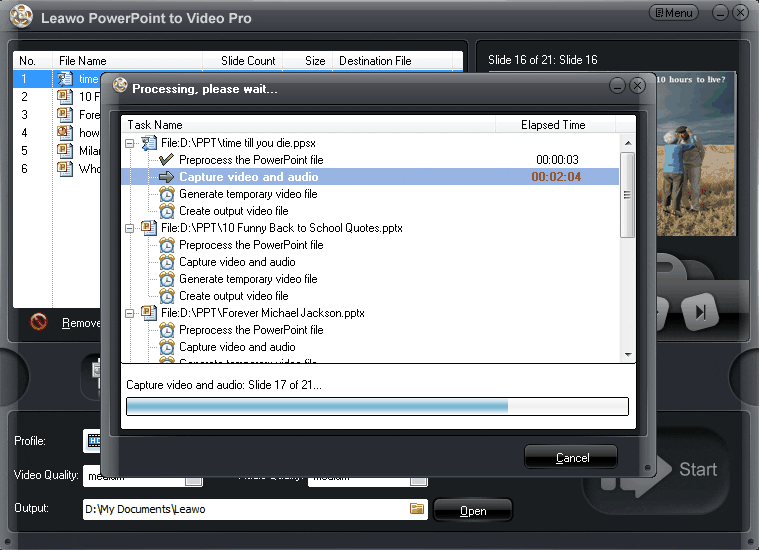Click the arrow icon beside Capture video and audio

tap(166, 177)
